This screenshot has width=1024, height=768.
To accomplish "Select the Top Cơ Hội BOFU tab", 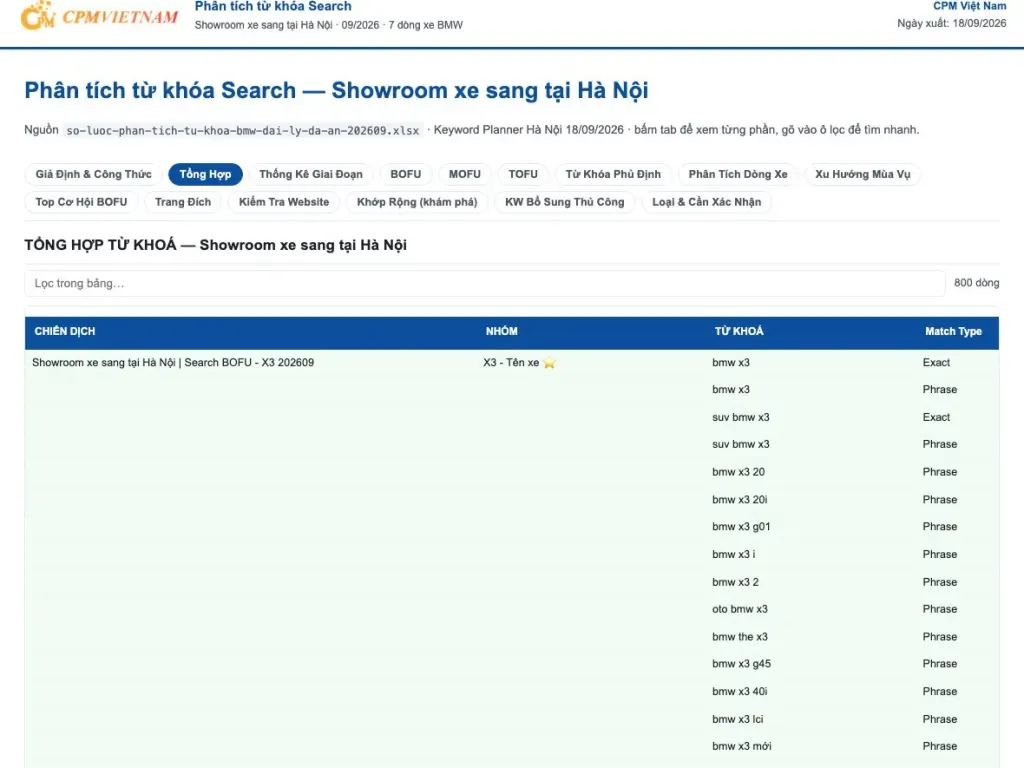I will (x=82, y=202).
